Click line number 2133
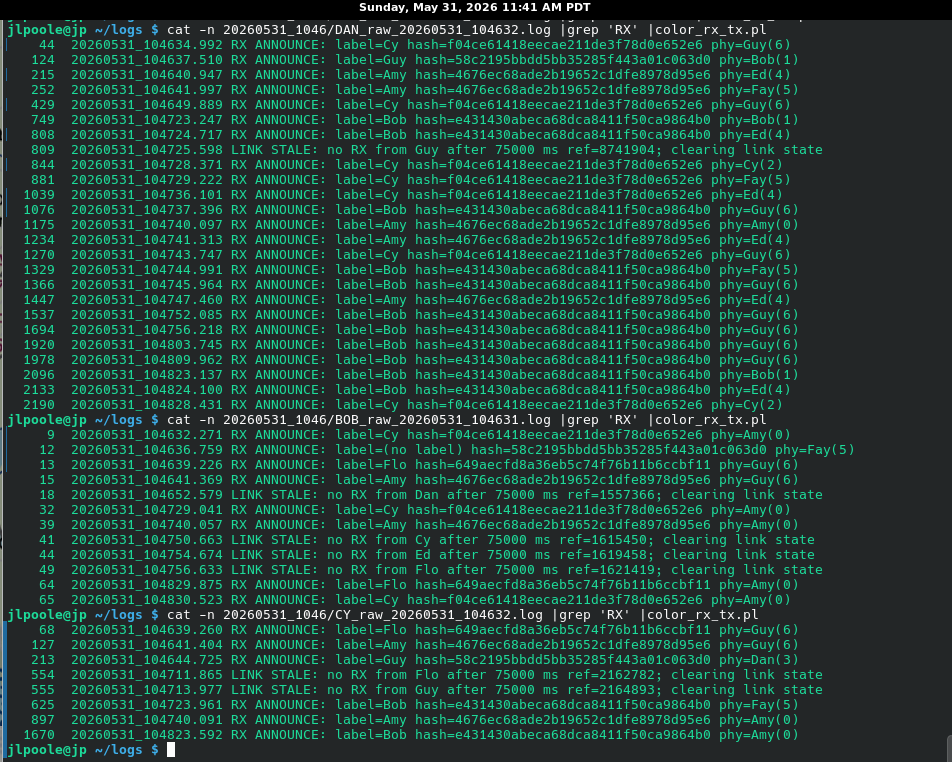This screenshot has width=952, height=762. 39,390
